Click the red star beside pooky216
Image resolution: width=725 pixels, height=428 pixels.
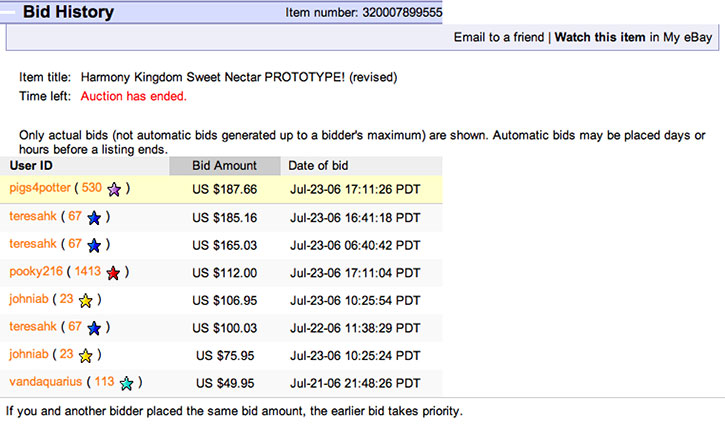pos(113,273)
